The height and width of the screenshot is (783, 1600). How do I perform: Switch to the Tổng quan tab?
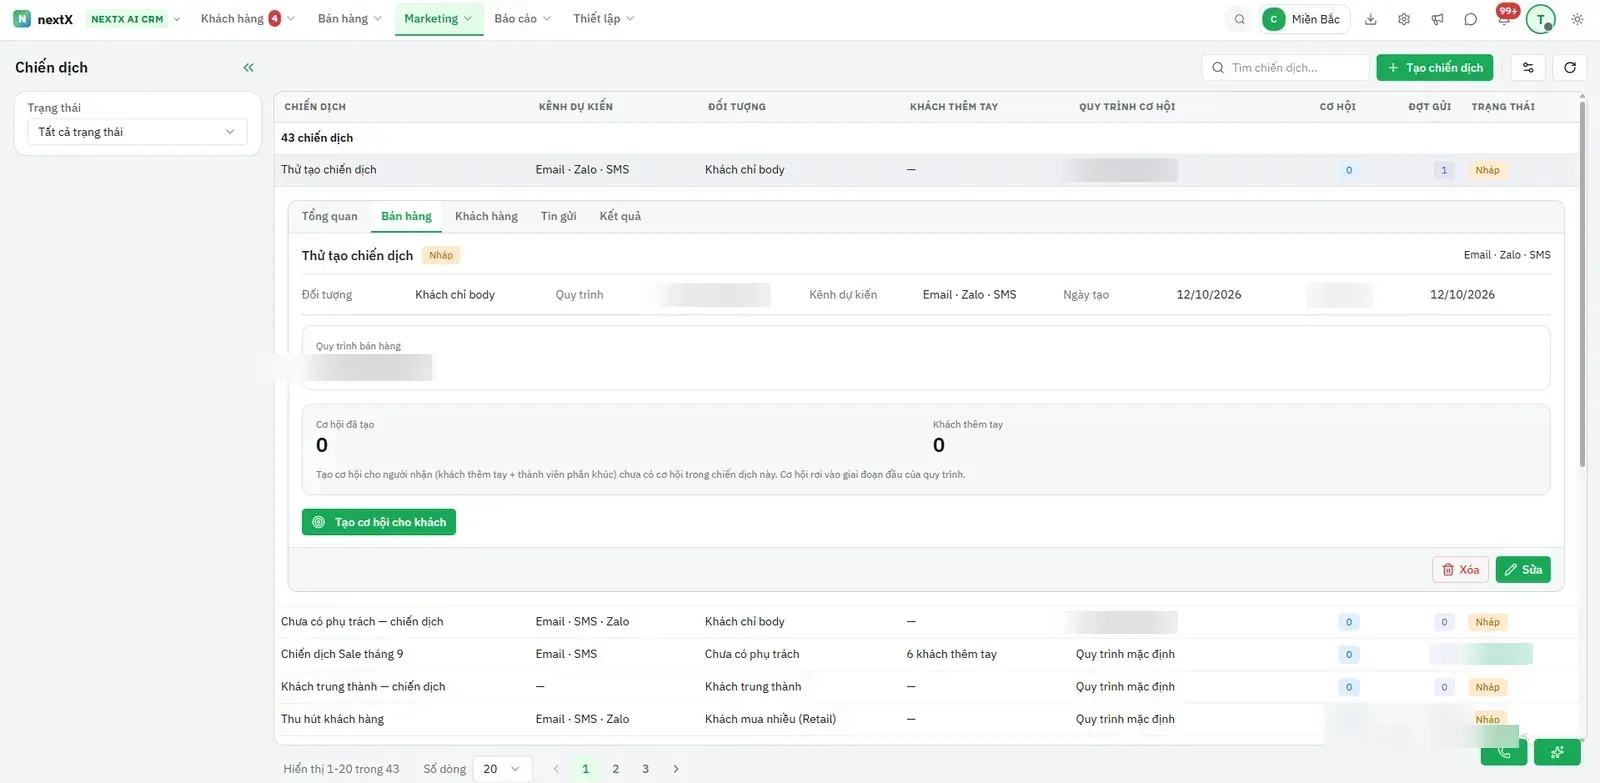click(x=329, y=216)
